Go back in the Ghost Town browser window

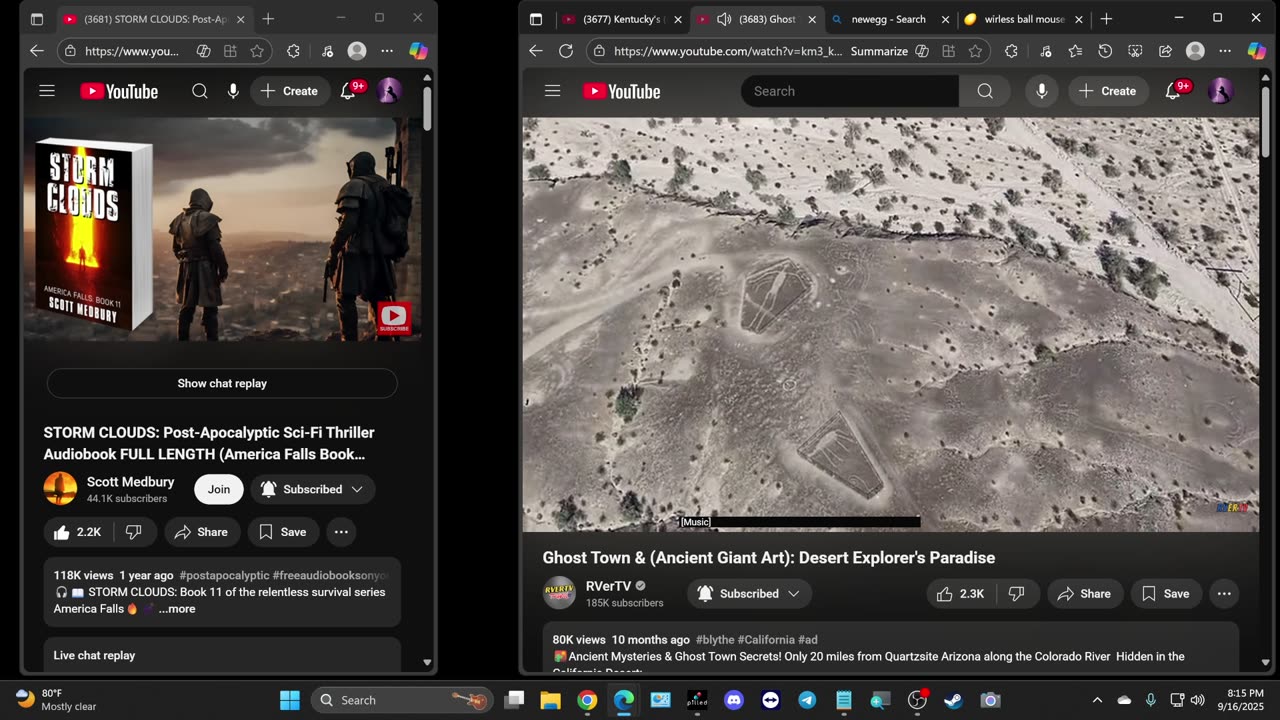(x=536, y=51)
